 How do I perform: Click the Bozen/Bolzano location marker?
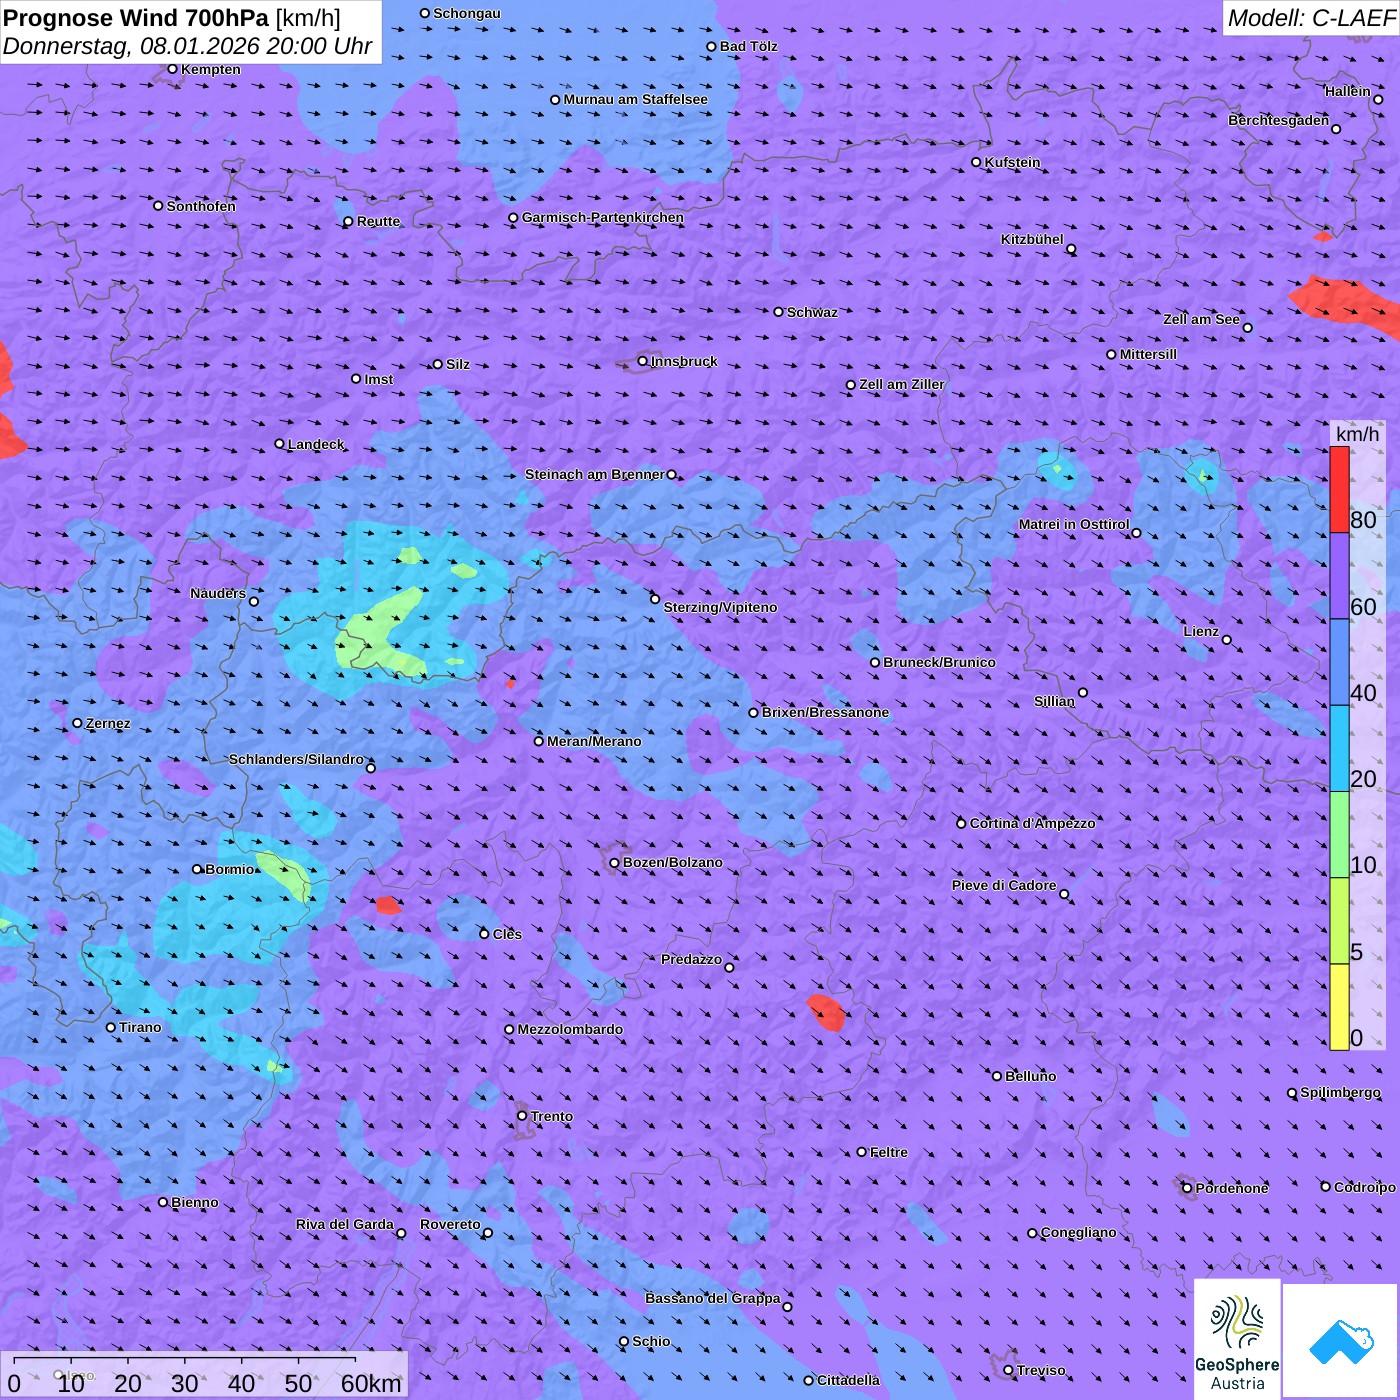pyautogui.click(x=615, y=863)
